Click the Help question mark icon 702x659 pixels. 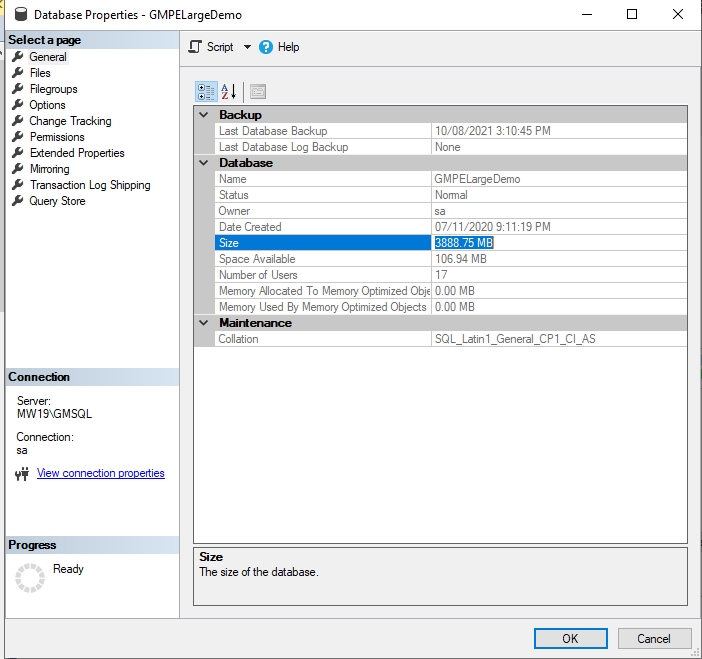(x=266, y=47)
